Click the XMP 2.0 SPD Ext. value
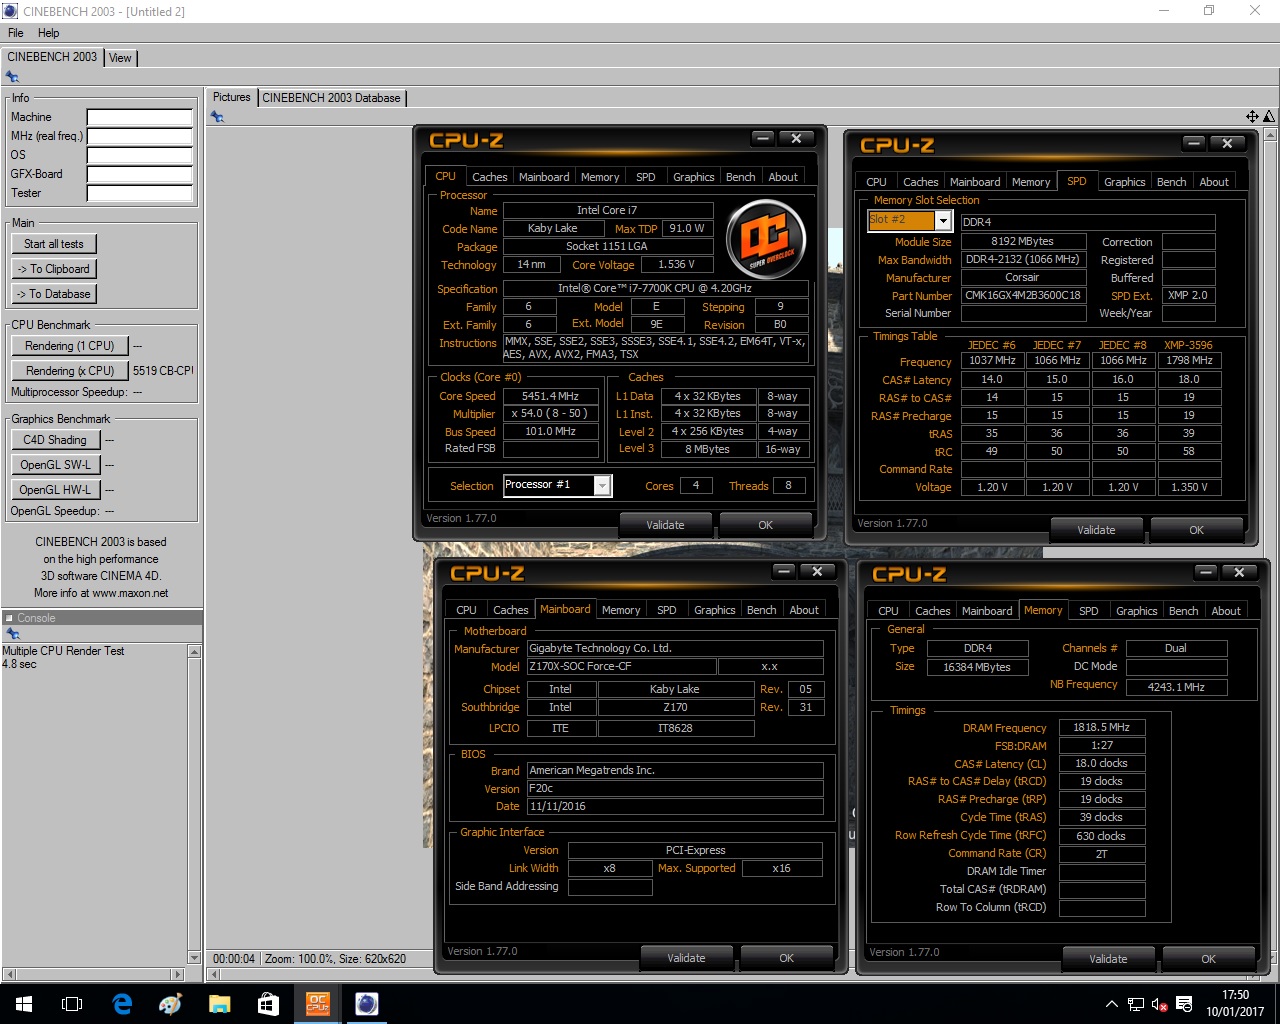Screen dimensions: 1280x1024 click(x=1187, y=296)
